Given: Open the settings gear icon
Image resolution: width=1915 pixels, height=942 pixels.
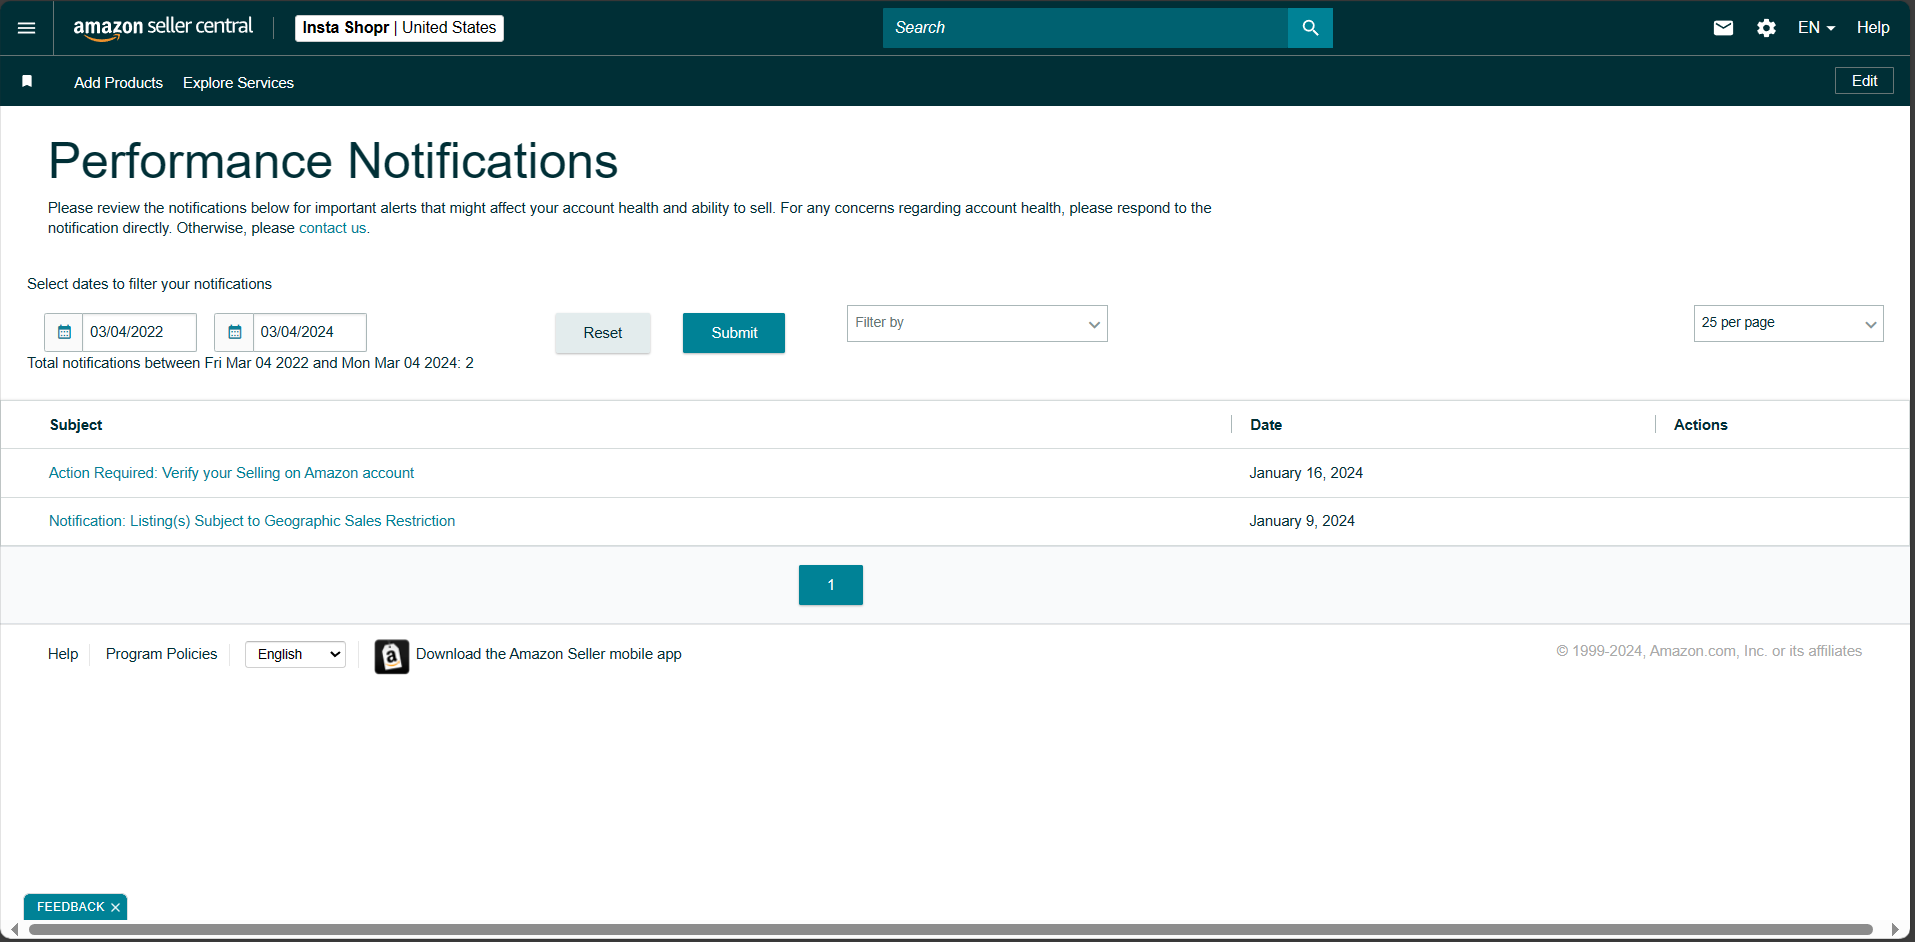Looking at the screenshot, I should [x=1766, y=28].
